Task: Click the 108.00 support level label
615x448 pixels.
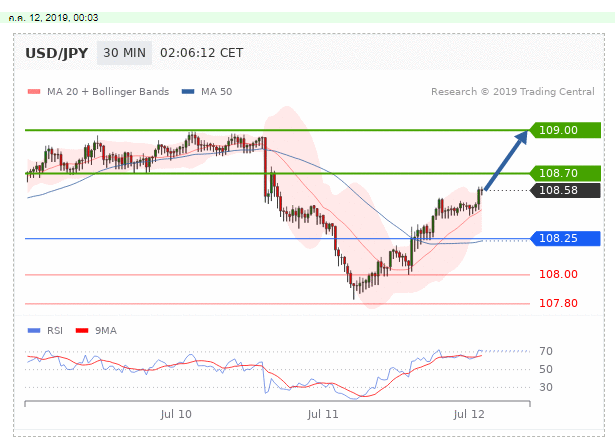Action: point(558,274)
